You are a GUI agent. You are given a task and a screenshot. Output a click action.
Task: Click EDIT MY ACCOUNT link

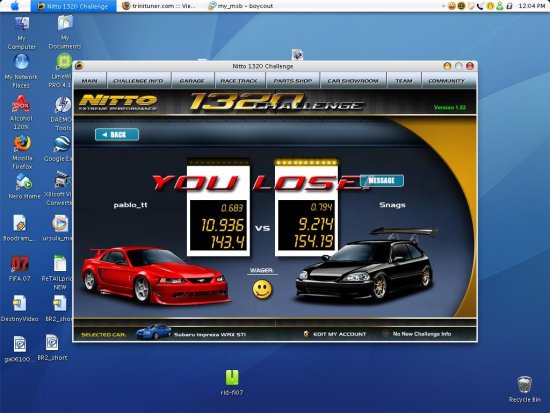click(339, 334)
